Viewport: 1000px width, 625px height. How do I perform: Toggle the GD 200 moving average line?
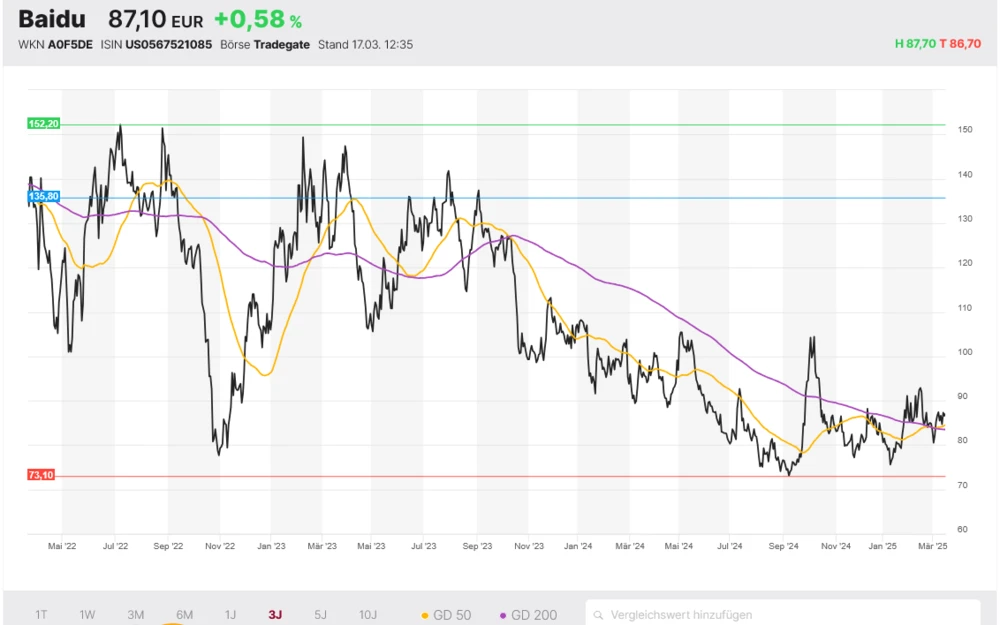pos(528,615)
